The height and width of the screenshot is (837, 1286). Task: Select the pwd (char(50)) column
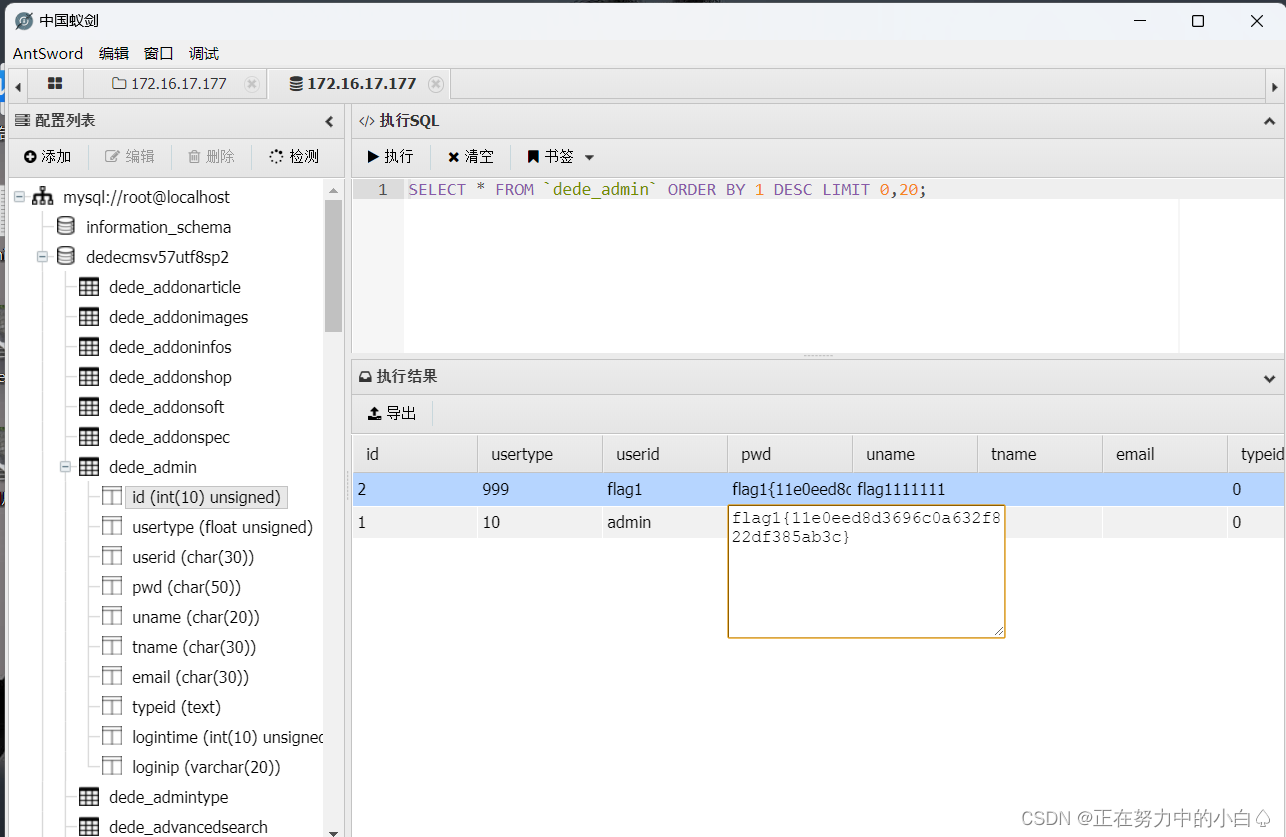[186, 587]
